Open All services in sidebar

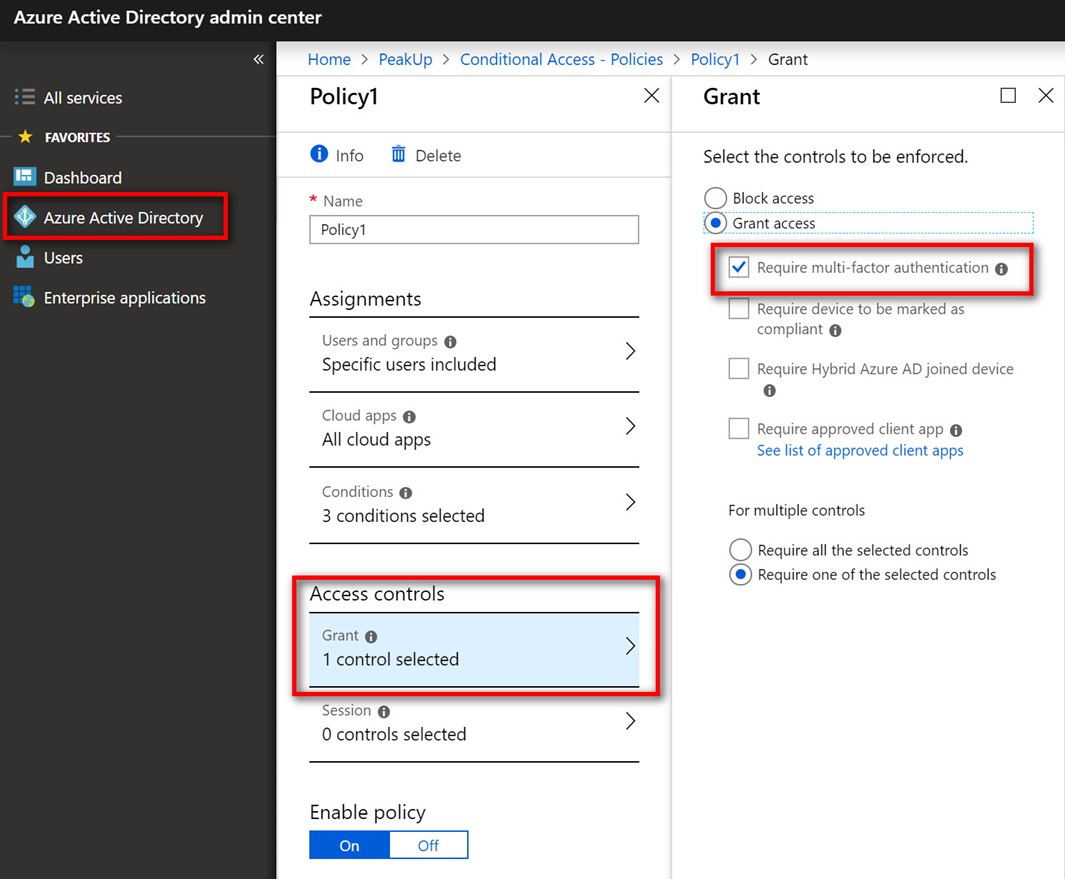[83, 98]
